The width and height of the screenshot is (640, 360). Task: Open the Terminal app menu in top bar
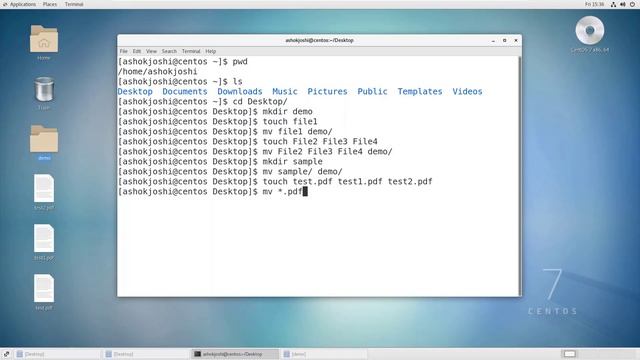click(74, 4)
